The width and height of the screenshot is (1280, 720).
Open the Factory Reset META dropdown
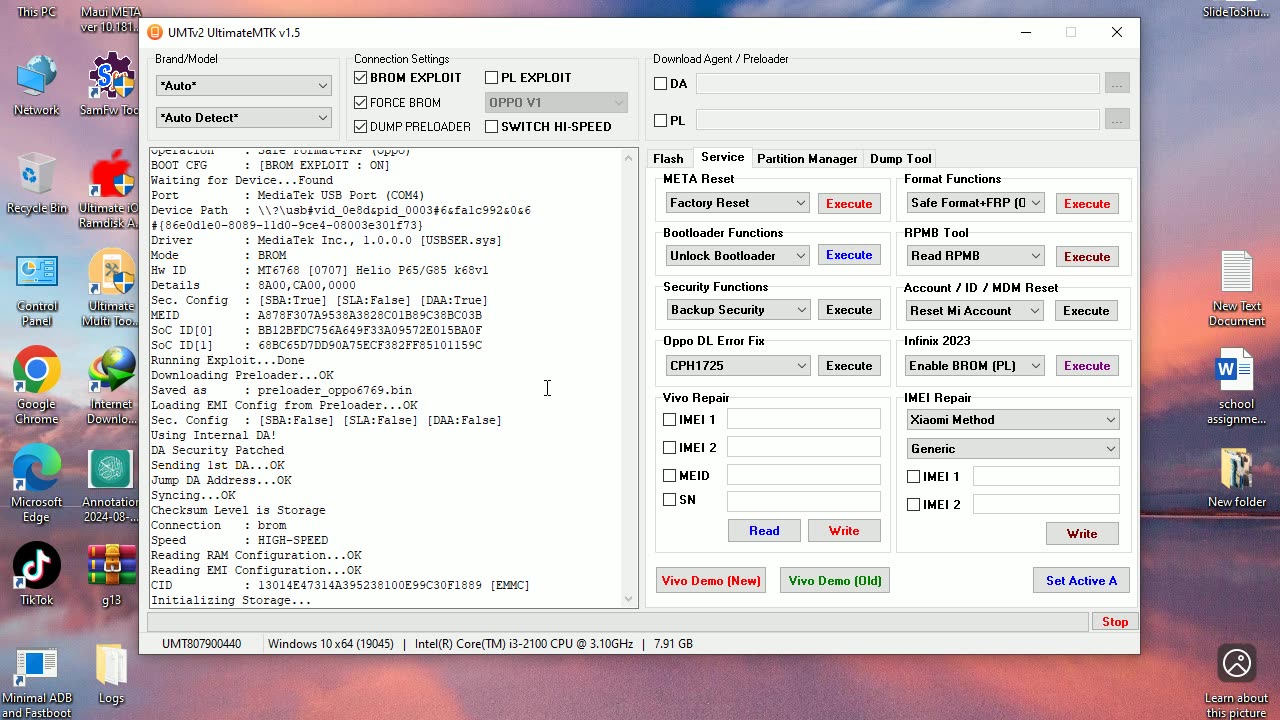[737, 203]
